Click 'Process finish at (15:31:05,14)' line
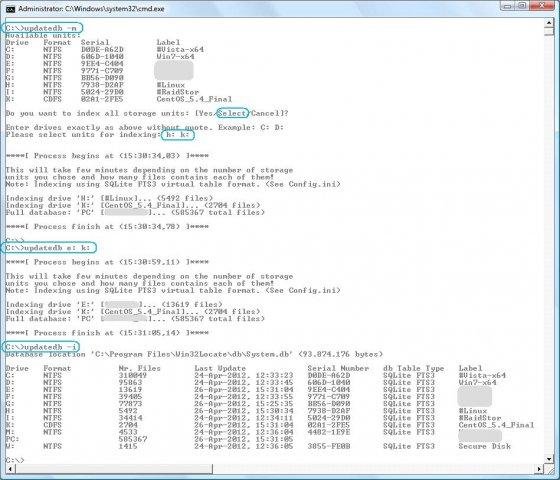This screenshot has width=560, height=480. [107, 333]
